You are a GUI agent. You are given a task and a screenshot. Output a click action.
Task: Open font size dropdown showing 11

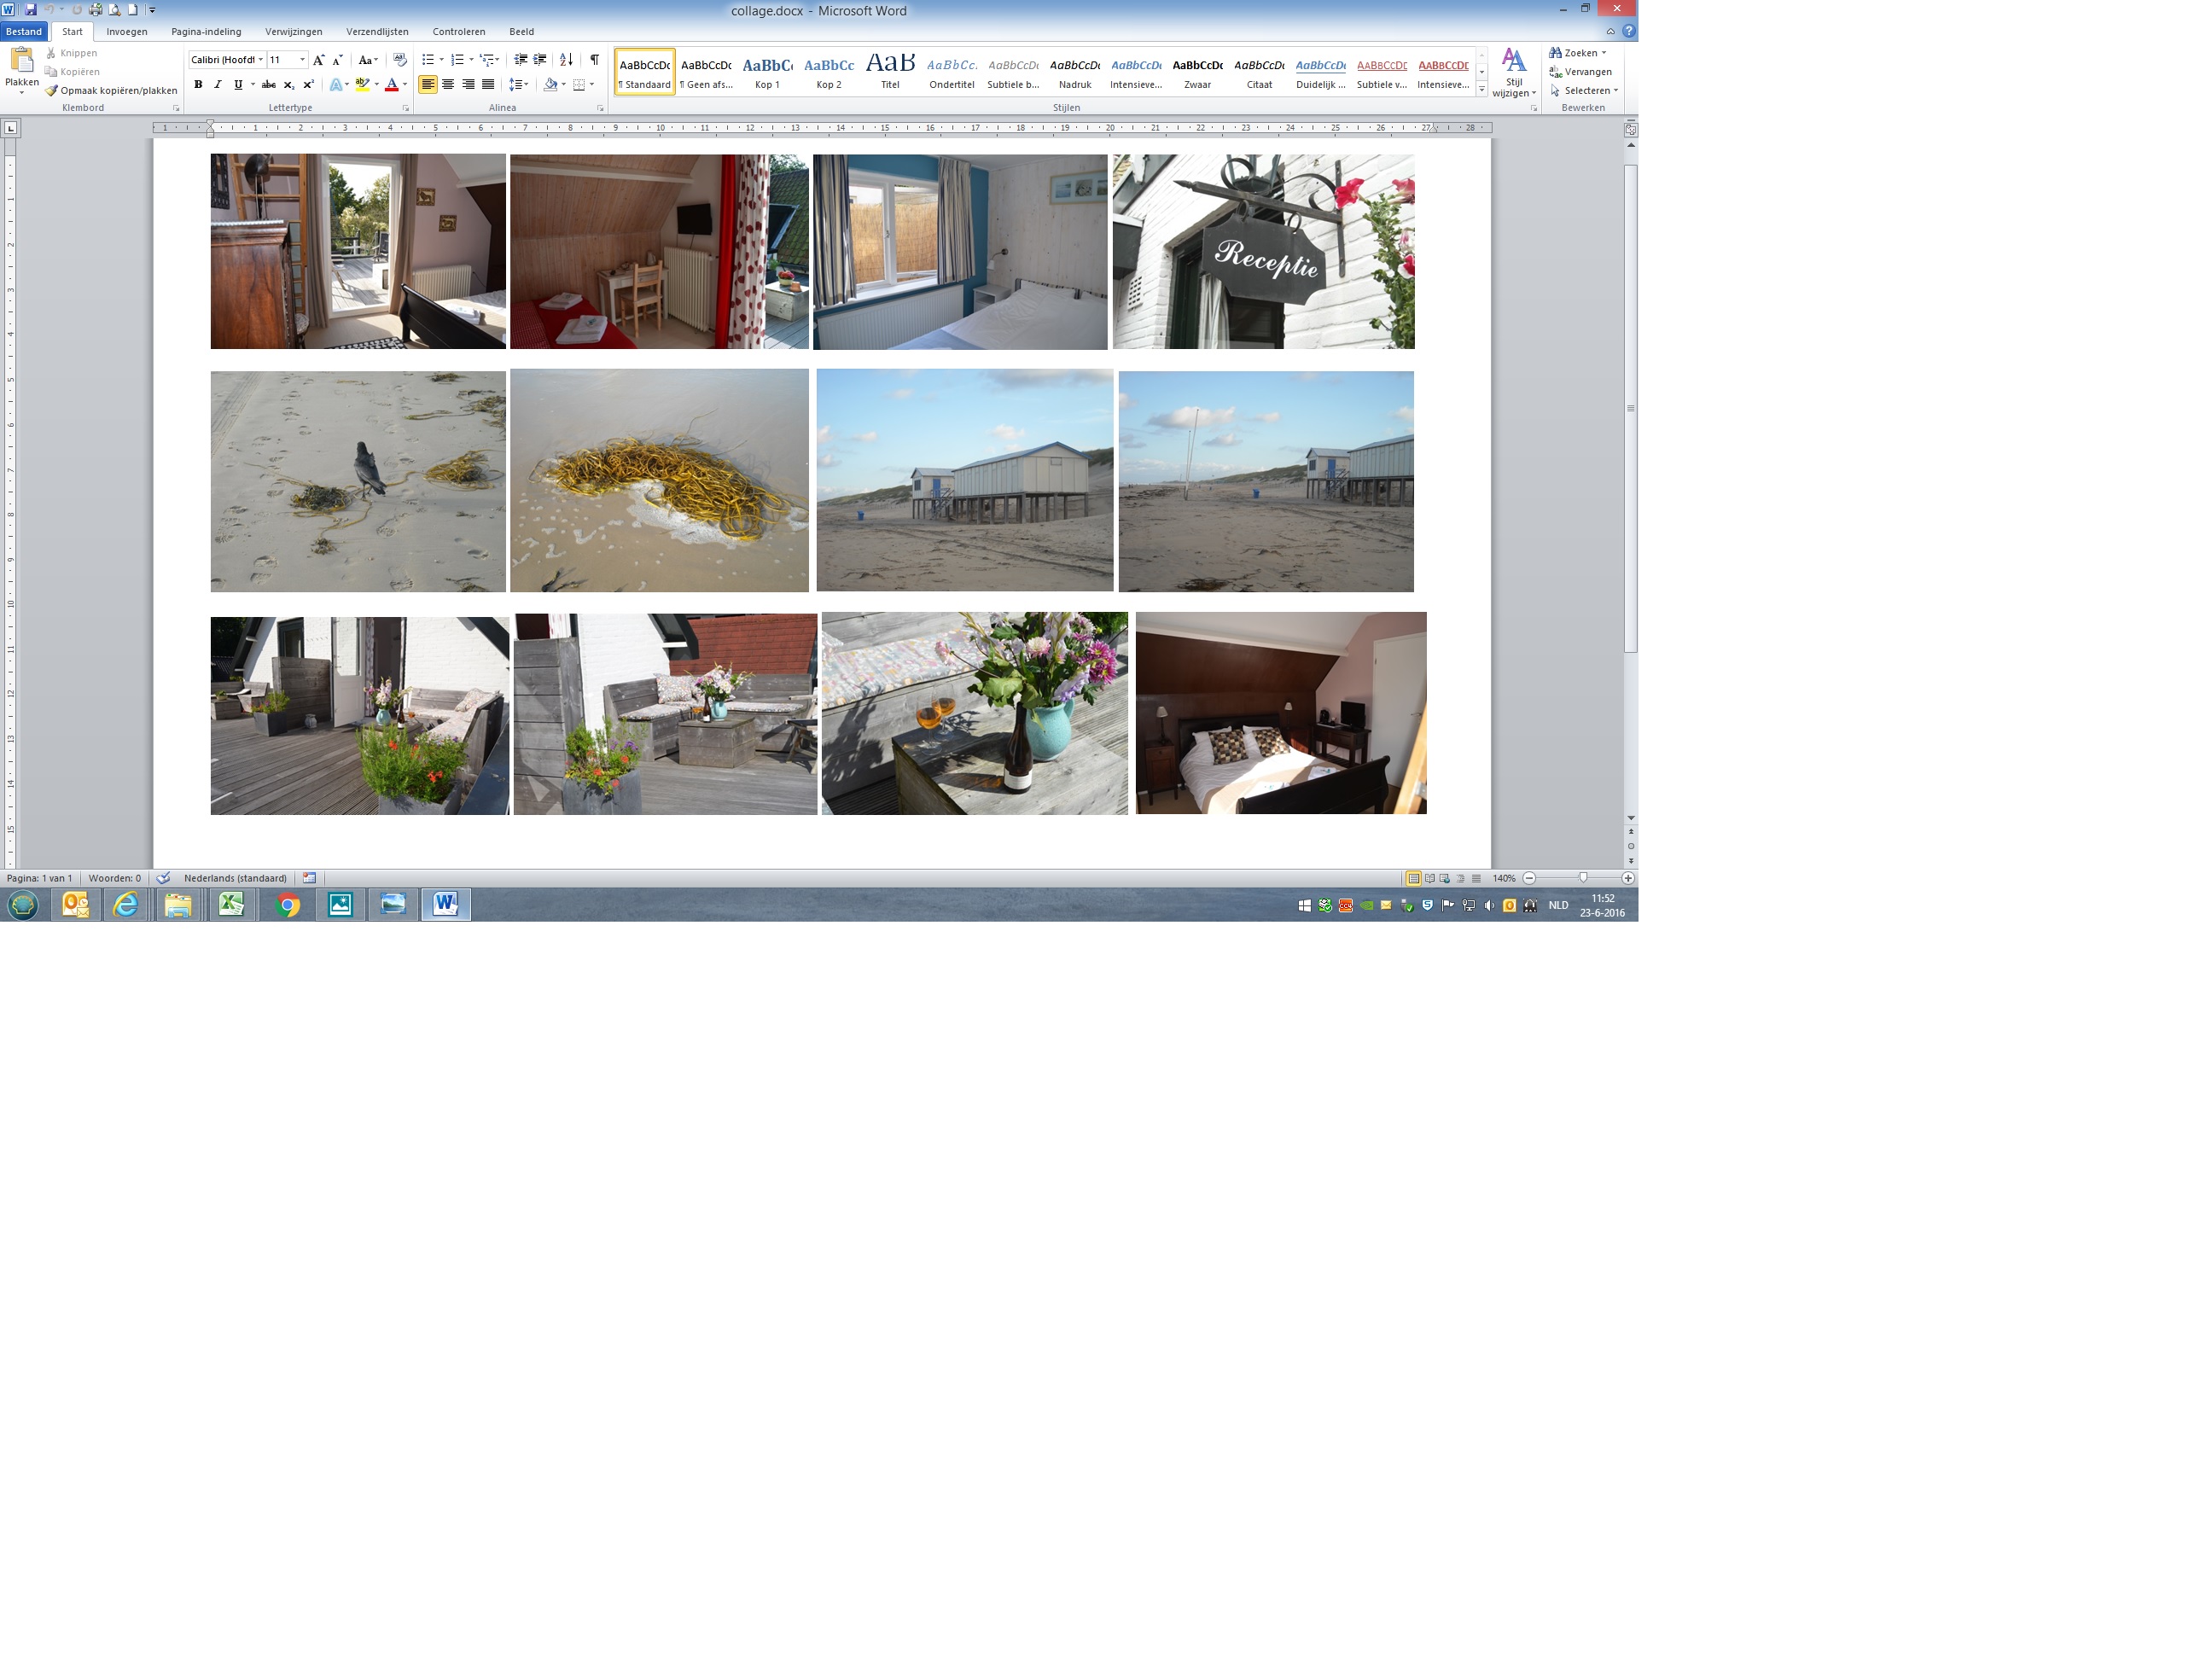click(x=302, y=60)
